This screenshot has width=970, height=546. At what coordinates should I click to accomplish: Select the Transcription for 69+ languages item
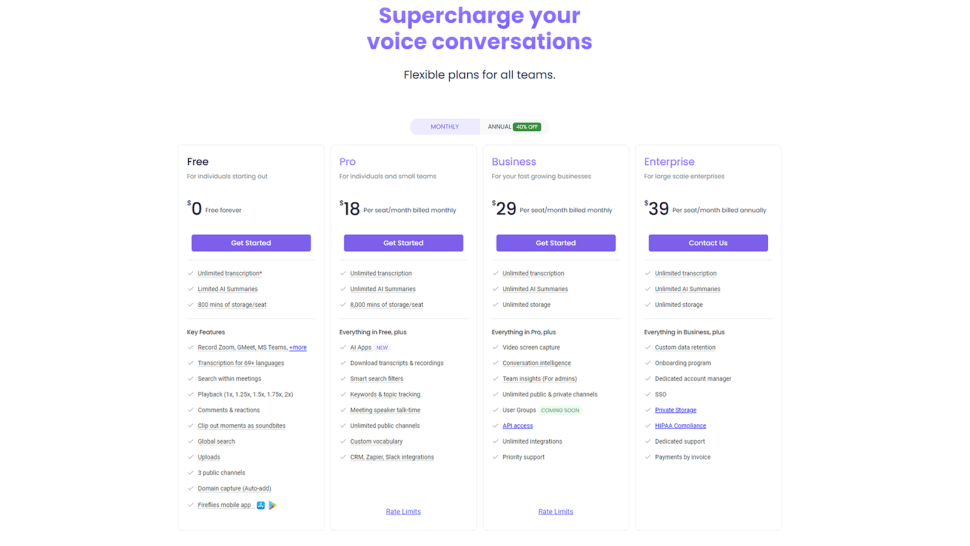[241, 363]
